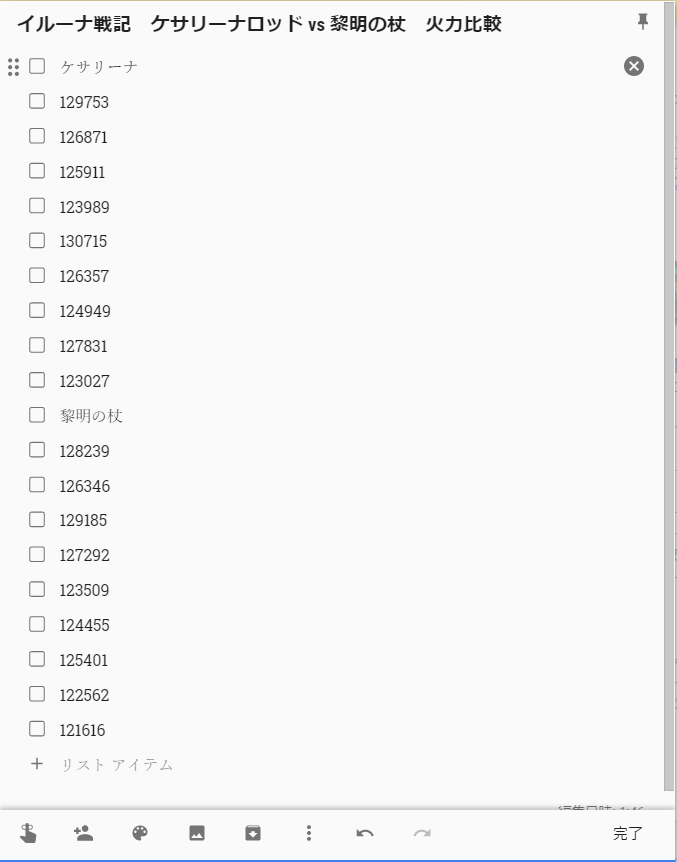Click the redo arrow
This screenshot has width=677, height=862.
[x=422, y=833]
